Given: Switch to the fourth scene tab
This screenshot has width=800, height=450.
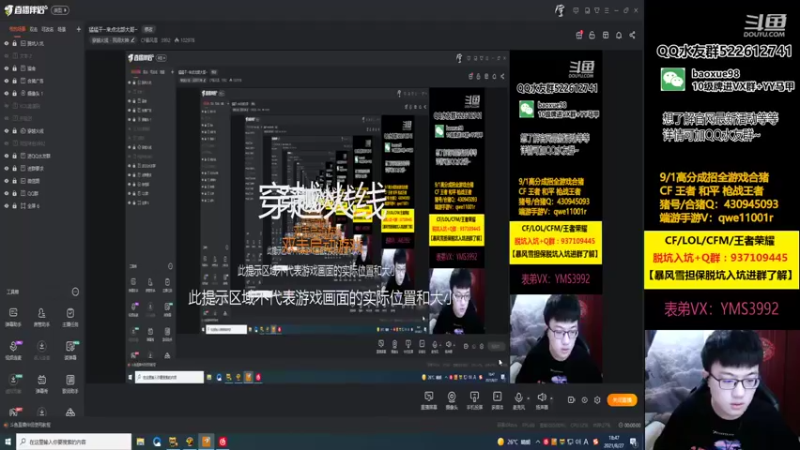Looking at the screenshot, I should point(62,30).
